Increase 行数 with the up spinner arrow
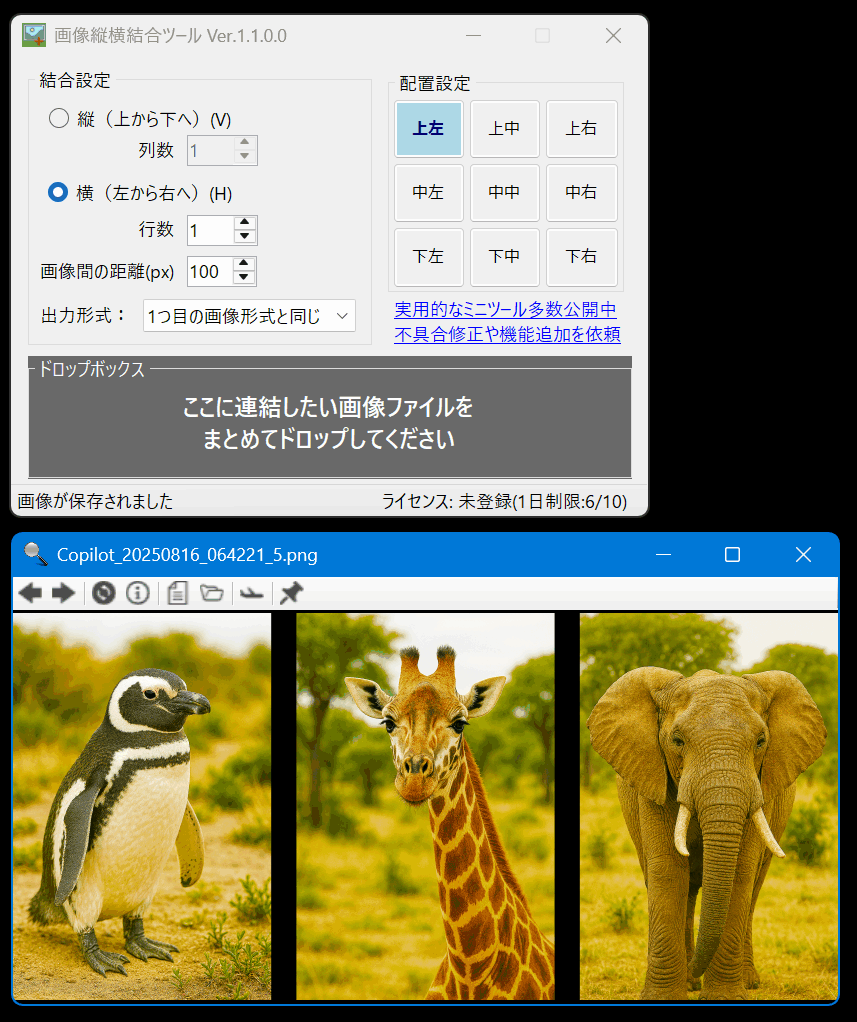 click(x=245, y=224)
